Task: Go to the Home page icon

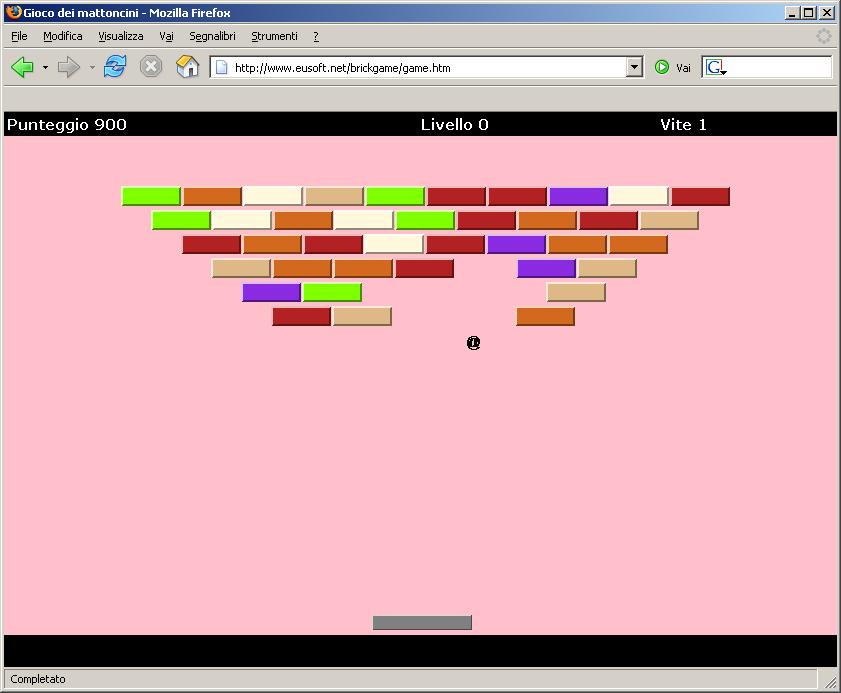Action: tap(187, 67)
